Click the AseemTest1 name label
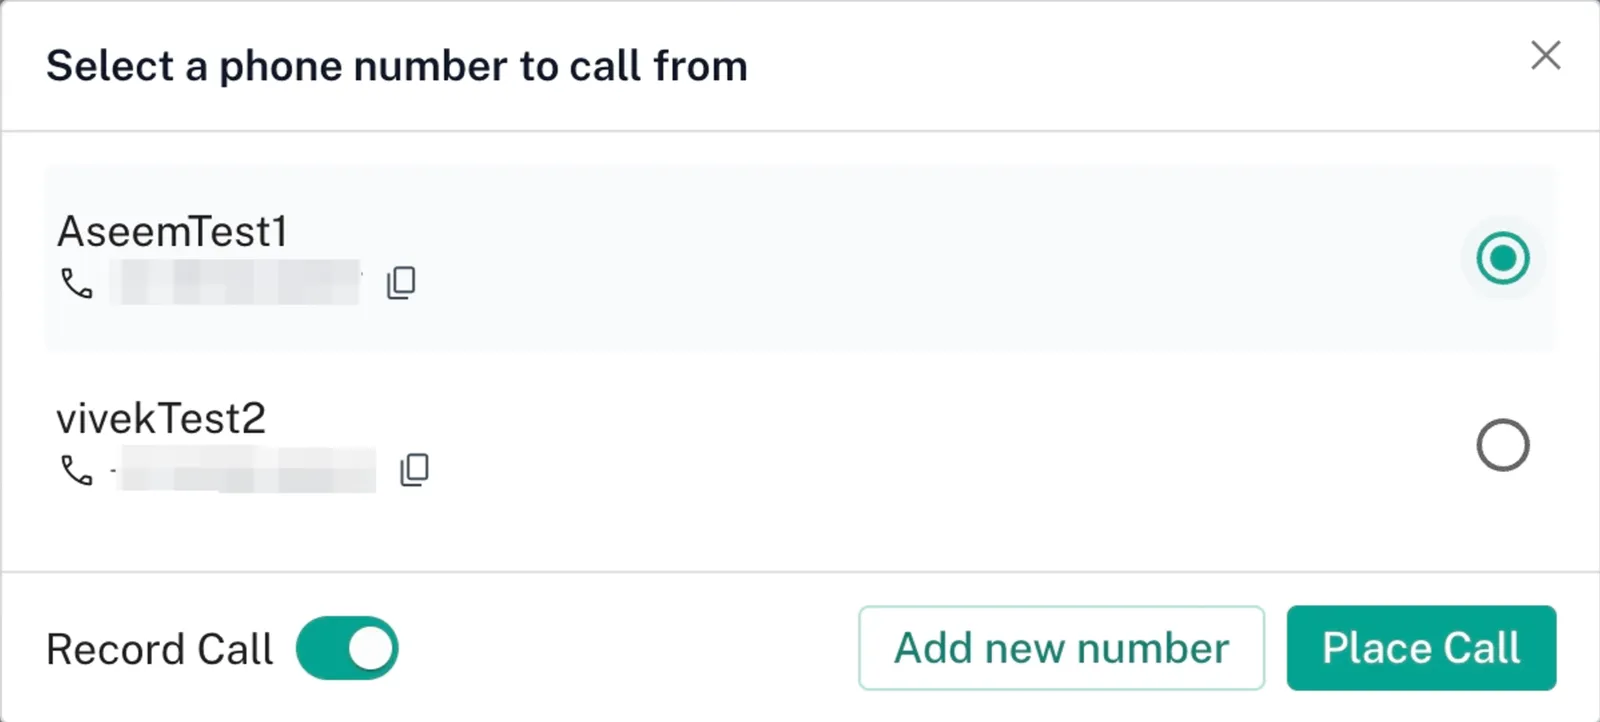Viewport: 1600px width, 722px height. 172,232
